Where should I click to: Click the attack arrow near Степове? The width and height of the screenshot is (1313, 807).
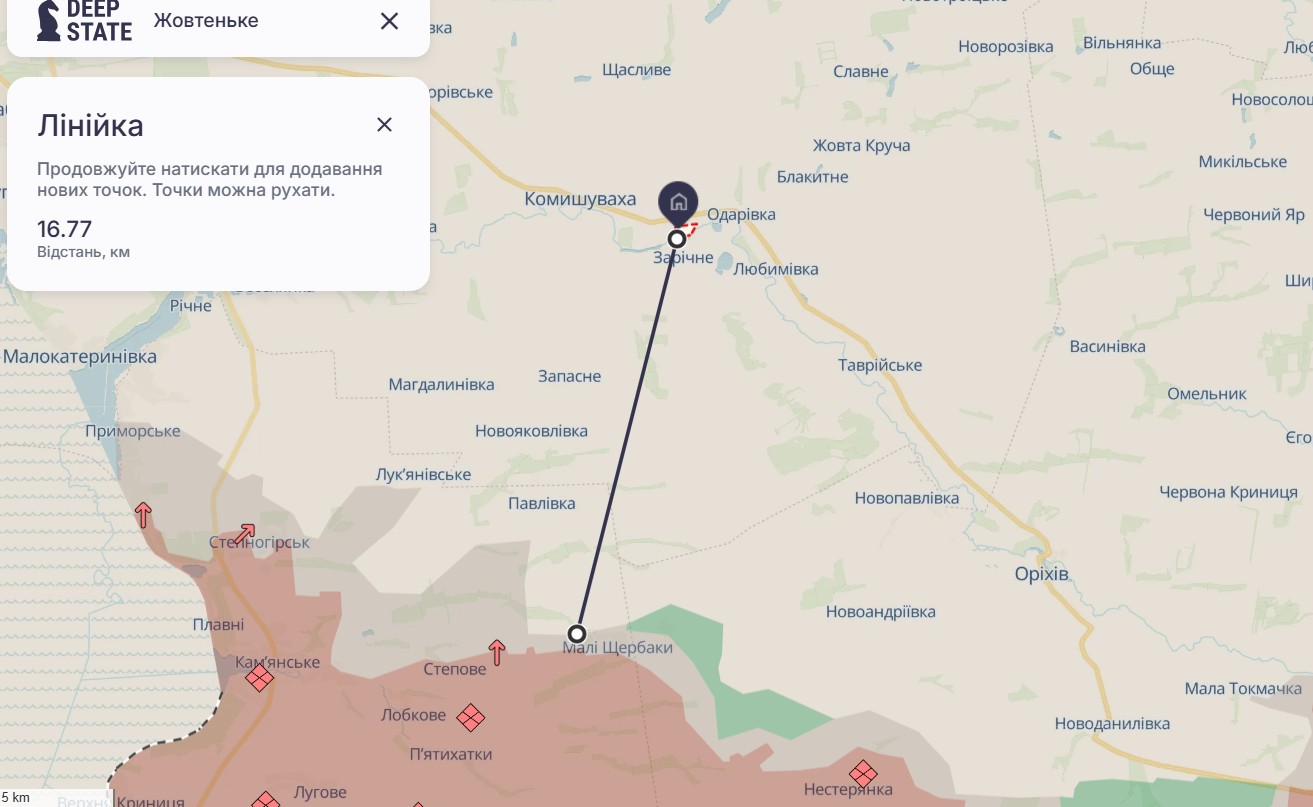[x=497, y=653]
